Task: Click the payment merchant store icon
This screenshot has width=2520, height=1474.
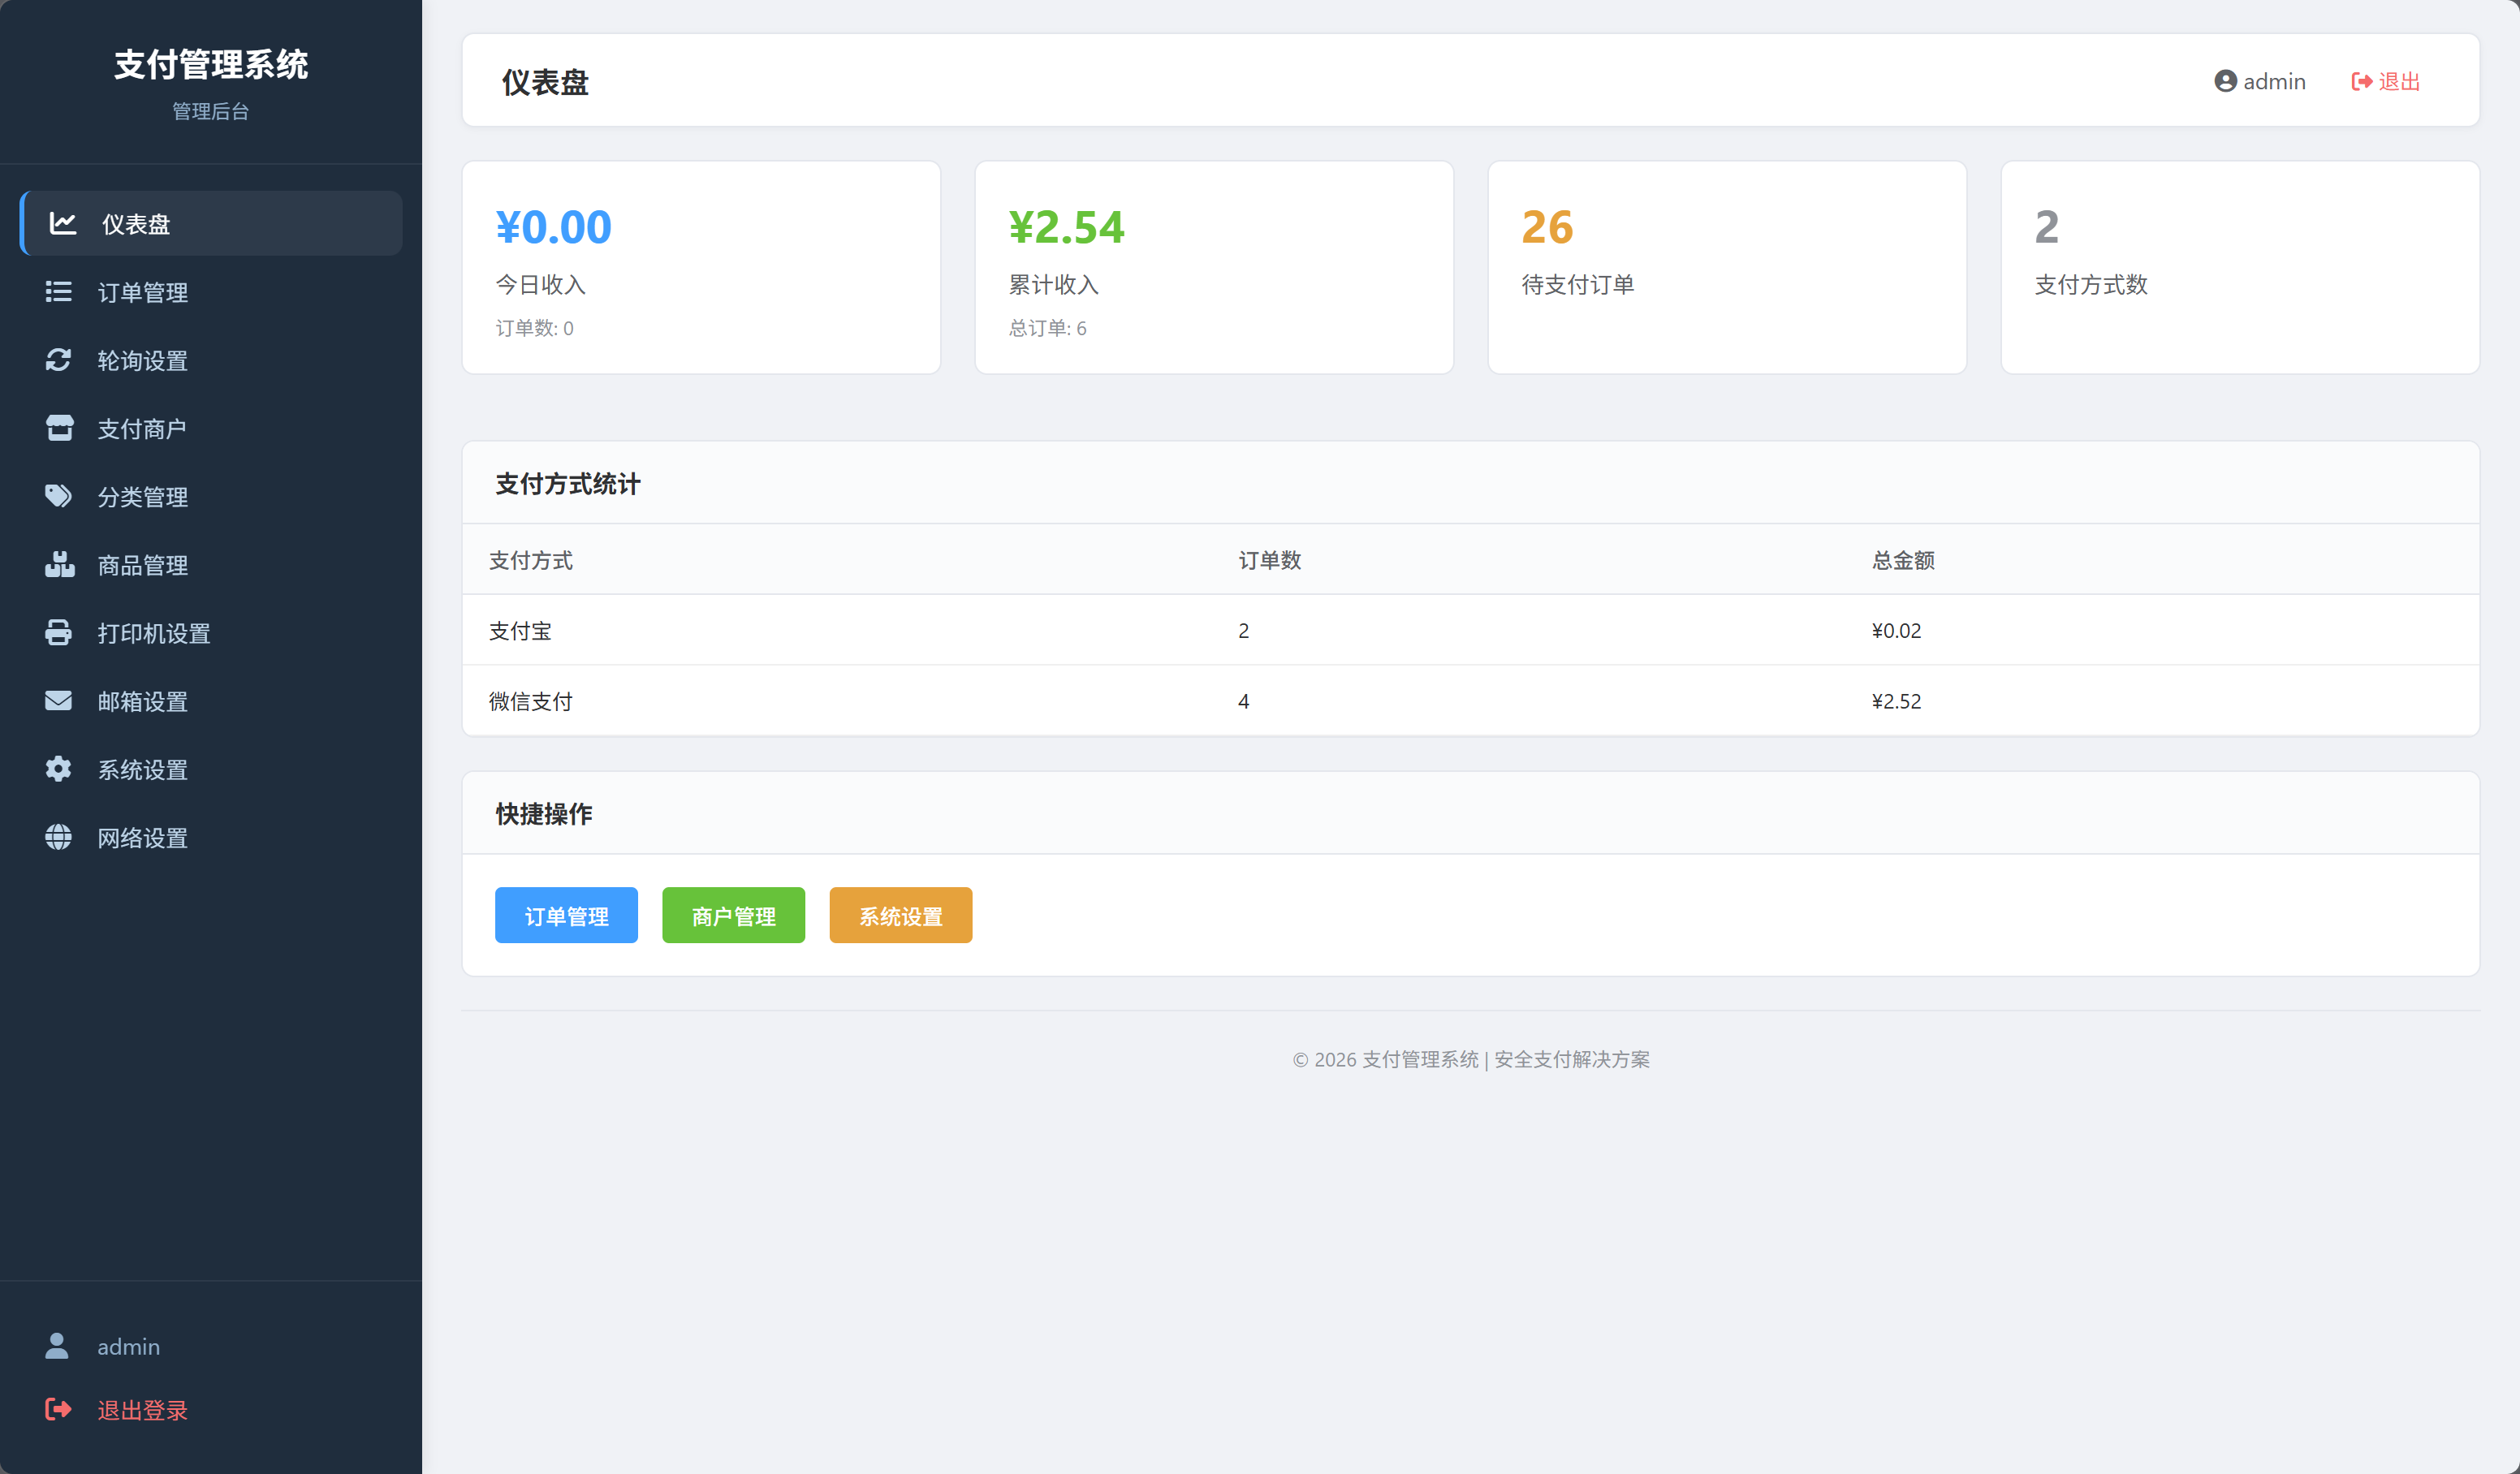Action: (60, 428)
